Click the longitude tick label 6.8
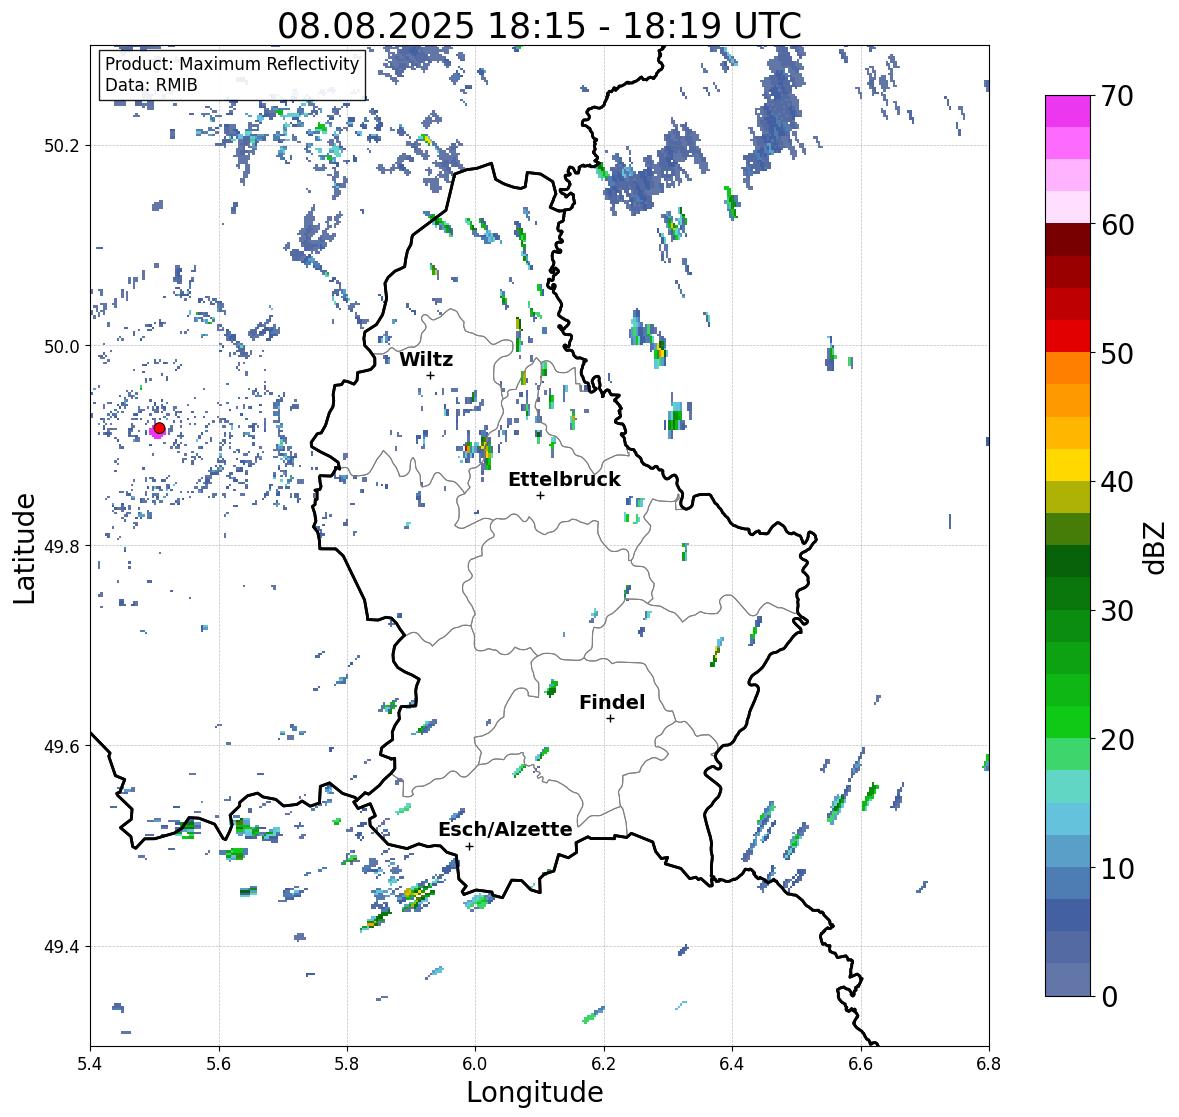1179x1117 pixels. click(989, 1063)
